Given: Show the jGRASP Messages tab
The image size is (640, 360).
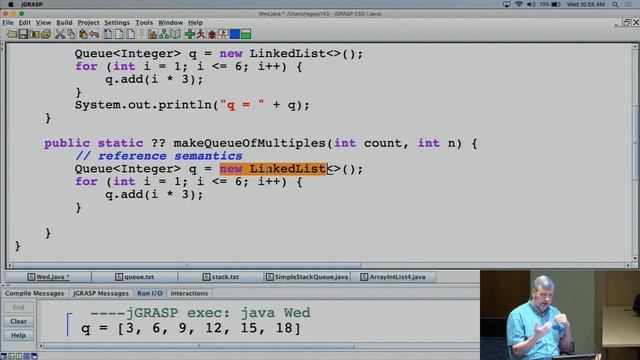Looking at the screenshot, I should click(x=101, y=293).
